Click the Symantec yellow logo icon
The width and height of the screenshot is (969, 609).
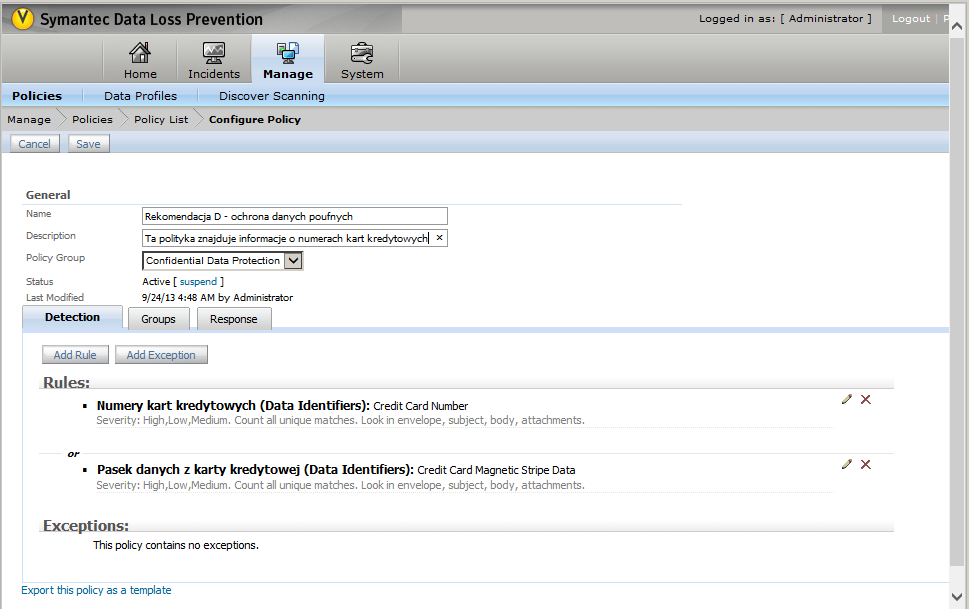[x=22, y=19]
